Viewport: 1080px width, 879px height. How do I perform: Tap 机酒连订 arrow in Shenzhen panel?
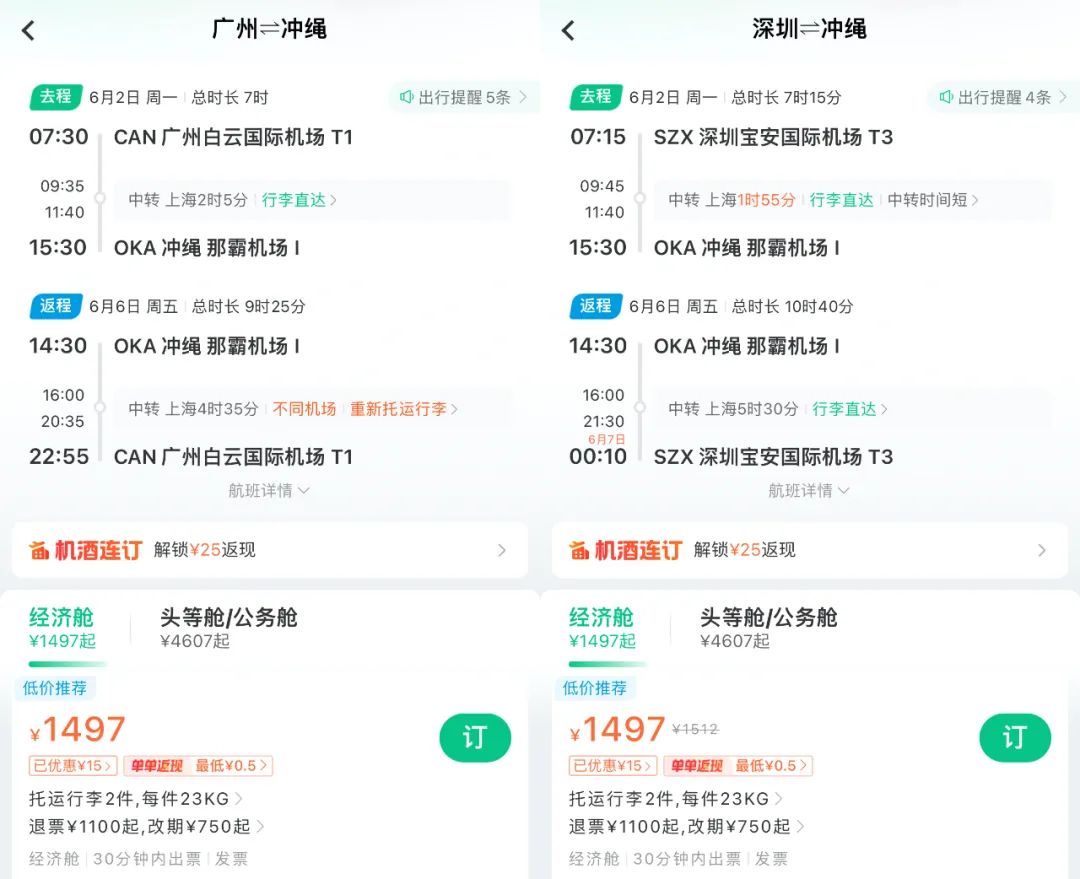tap(1042, 550)
